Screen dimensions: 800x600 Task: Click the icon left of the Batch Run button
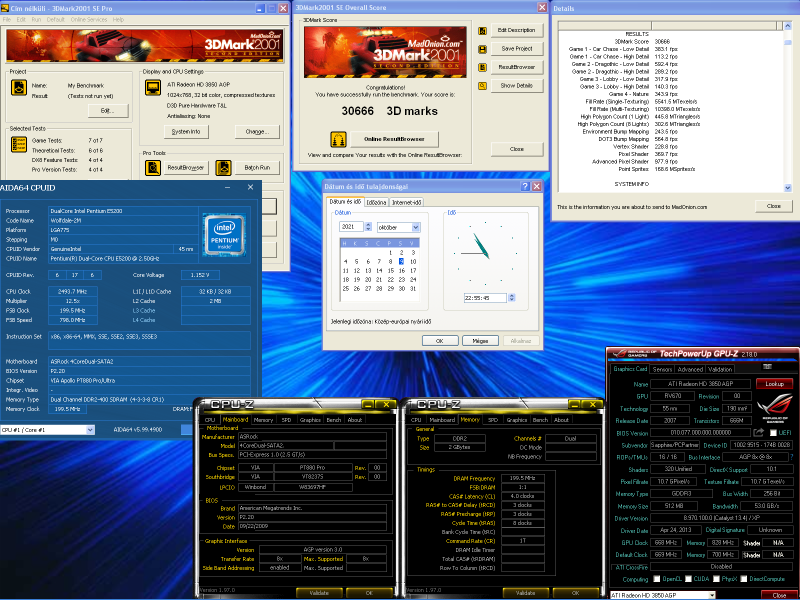click(x=223, y=167)
